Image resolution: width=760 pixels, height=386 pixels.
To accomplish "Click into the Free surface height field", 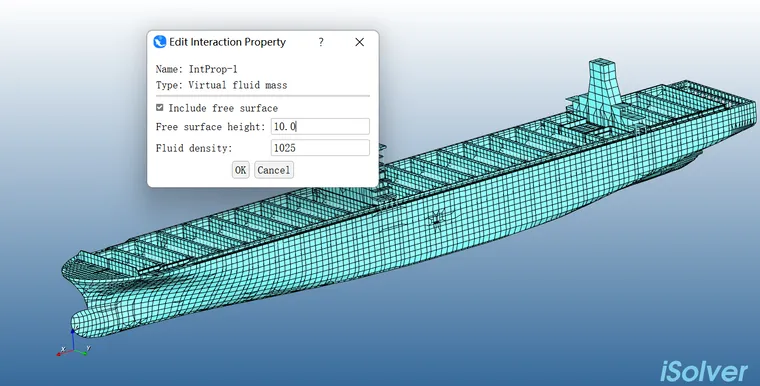I will coord(320,127).
